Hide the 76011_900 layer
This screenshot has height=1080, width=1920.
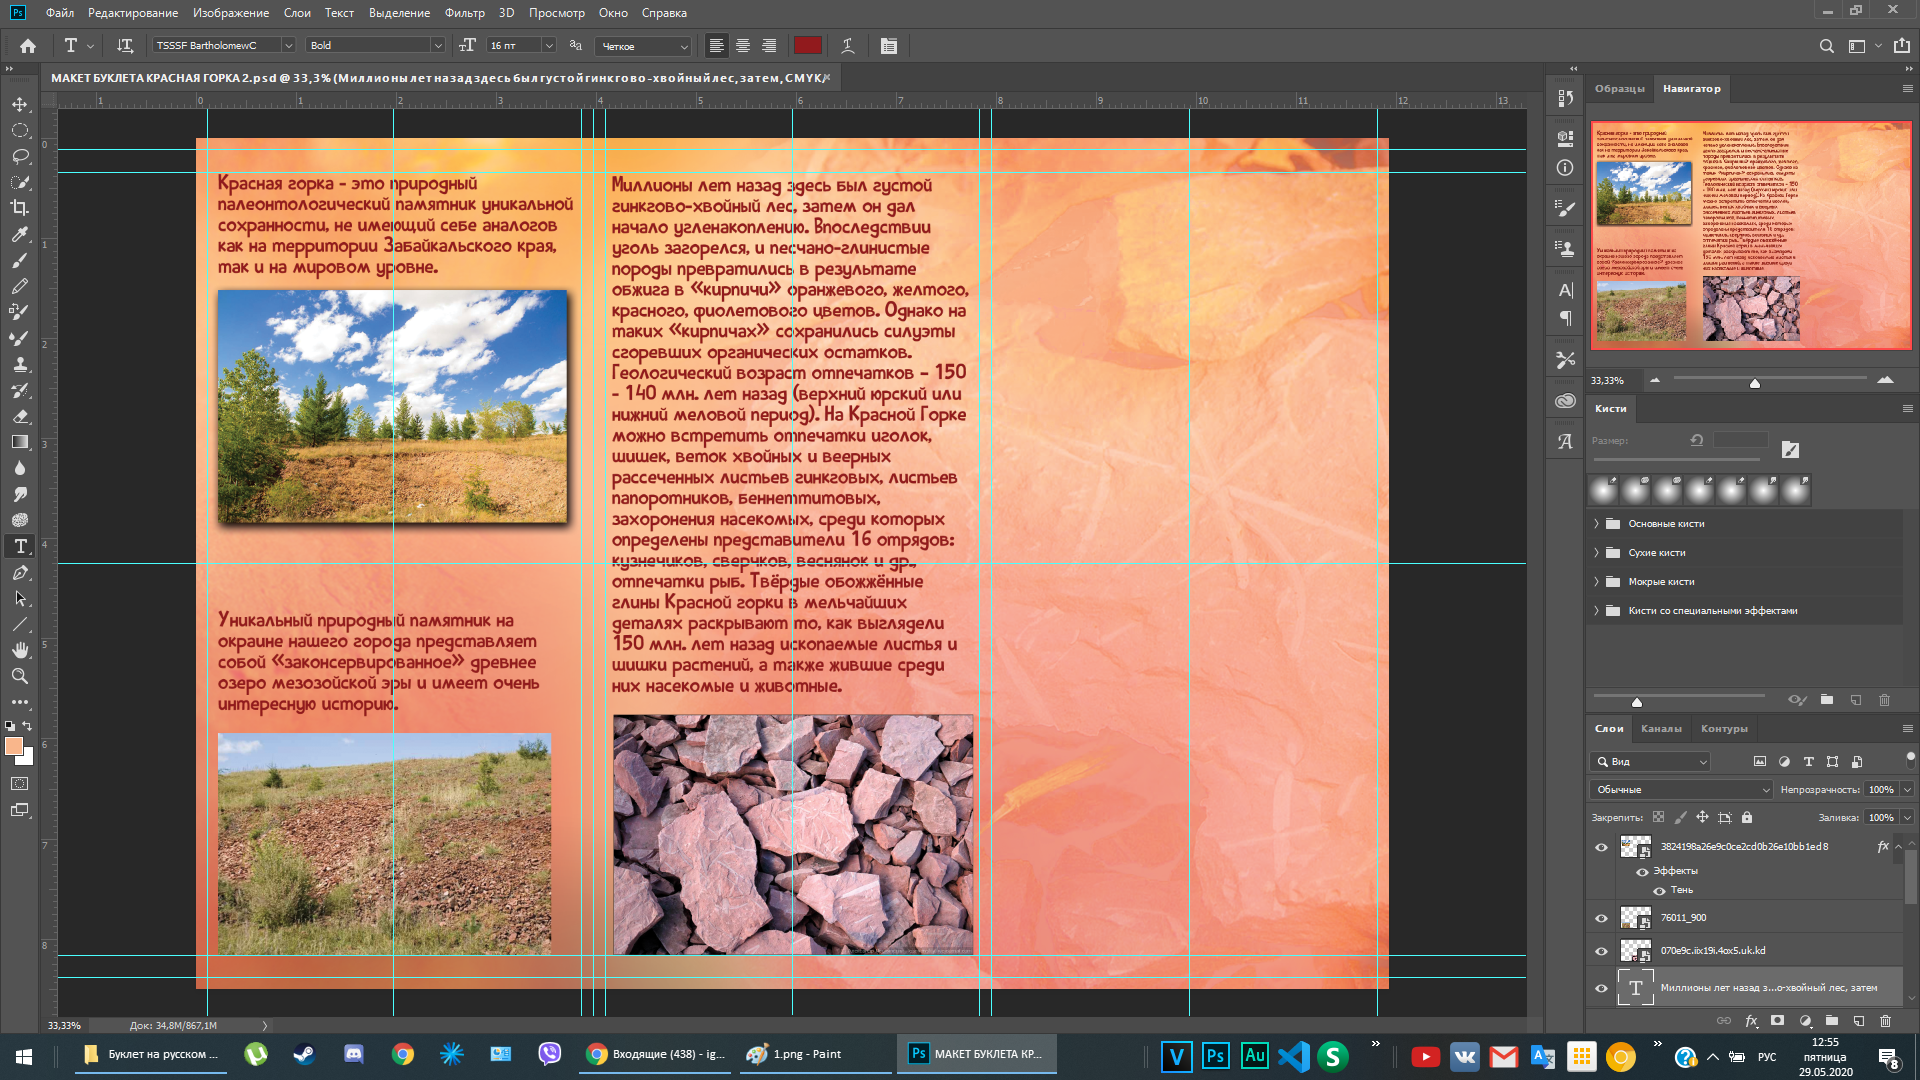[1601, 918]
